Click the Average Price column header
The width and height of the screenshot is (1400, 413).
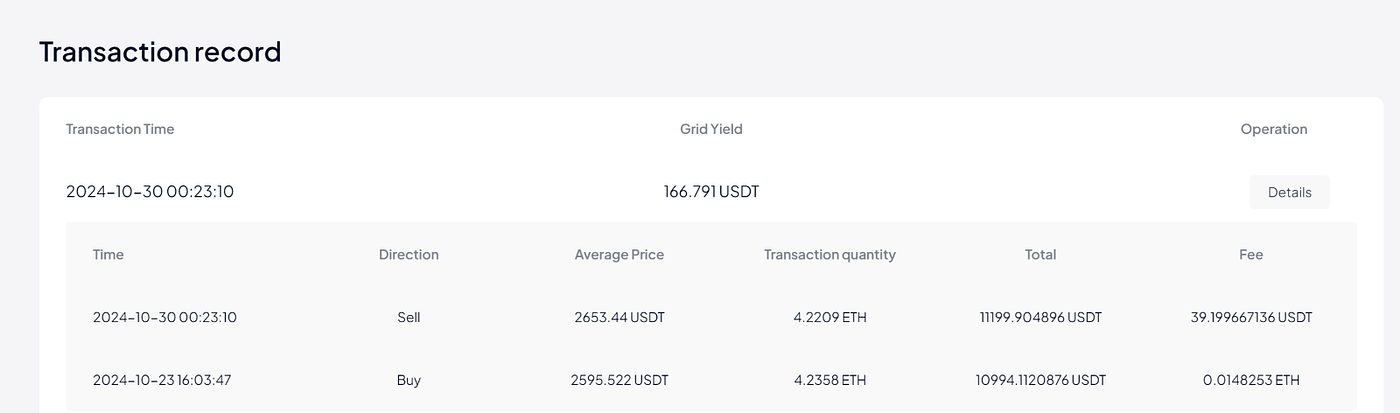619,255
